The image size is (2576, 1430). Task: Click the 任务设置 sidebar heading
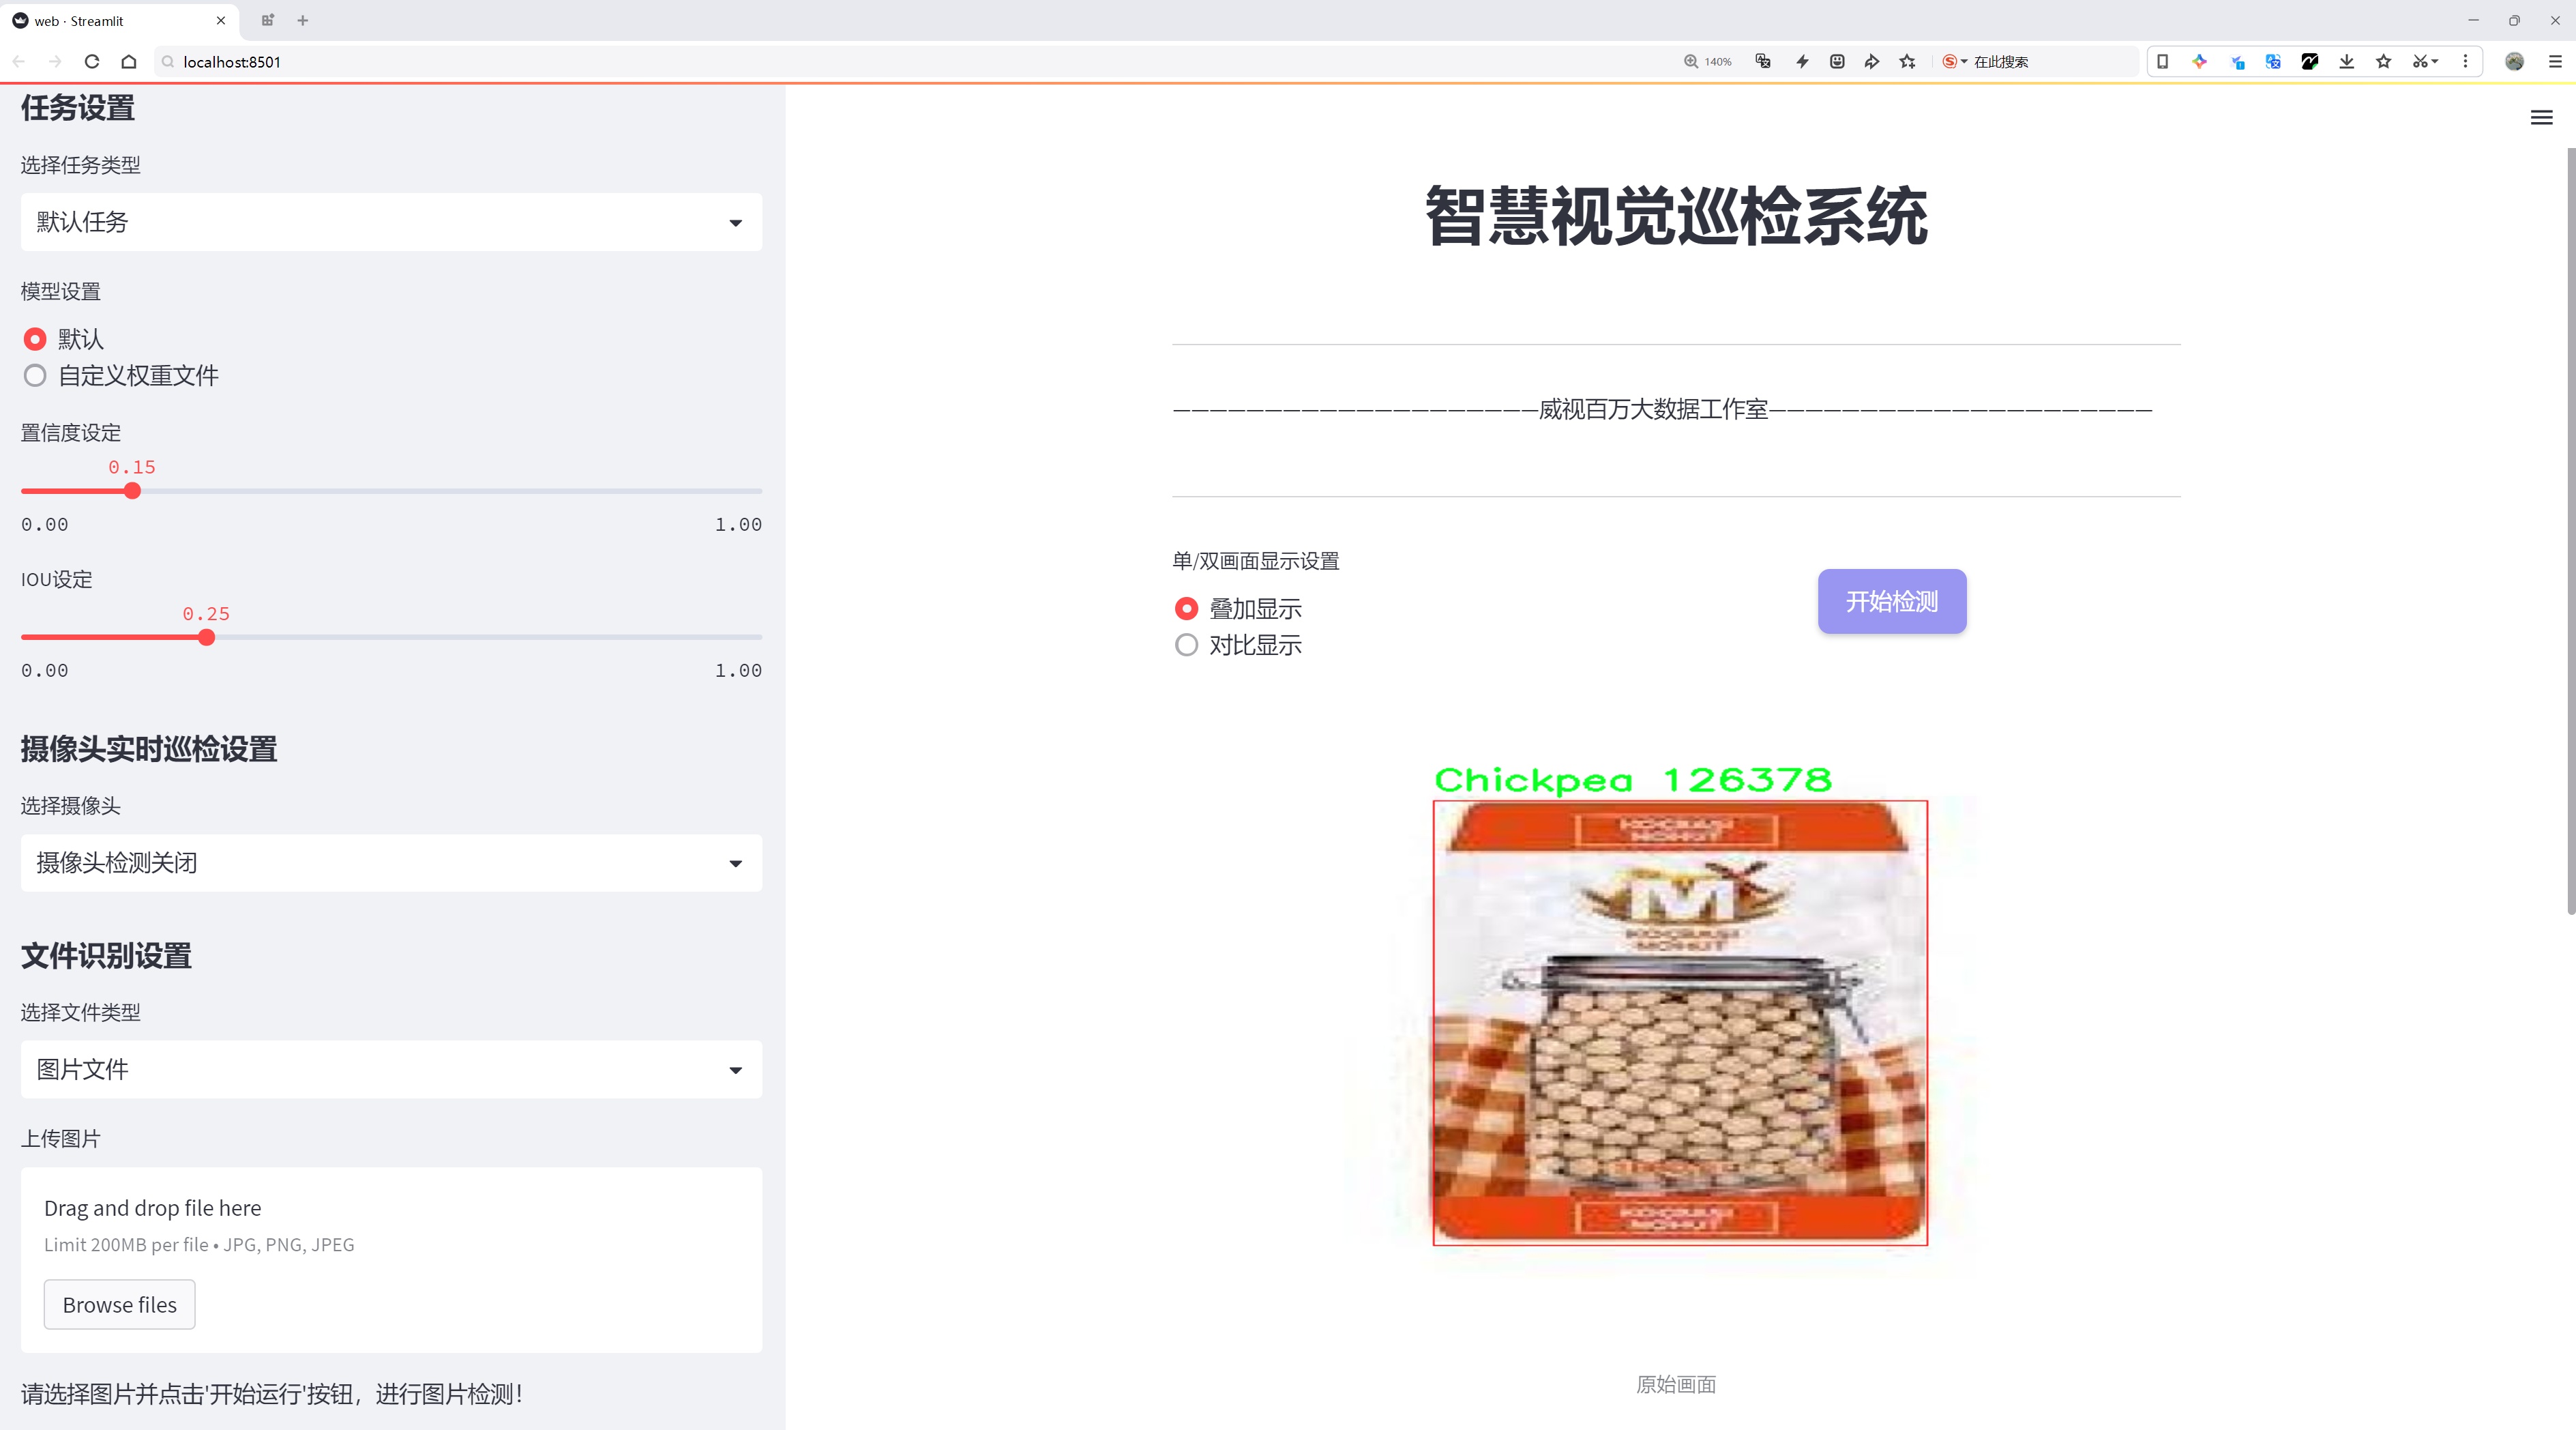point(78,108)
